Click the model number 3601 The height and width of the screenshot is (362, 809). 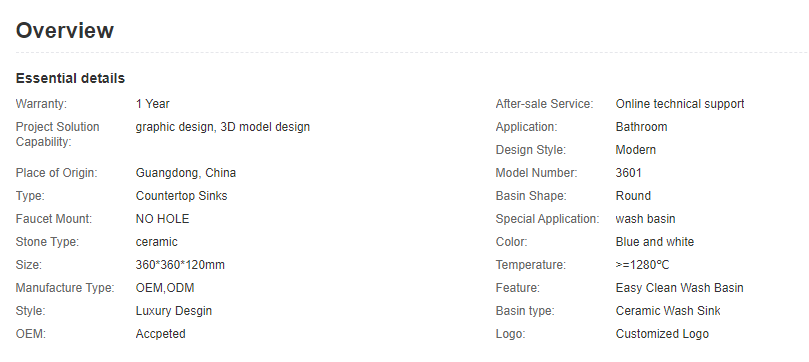coord(628,173)
